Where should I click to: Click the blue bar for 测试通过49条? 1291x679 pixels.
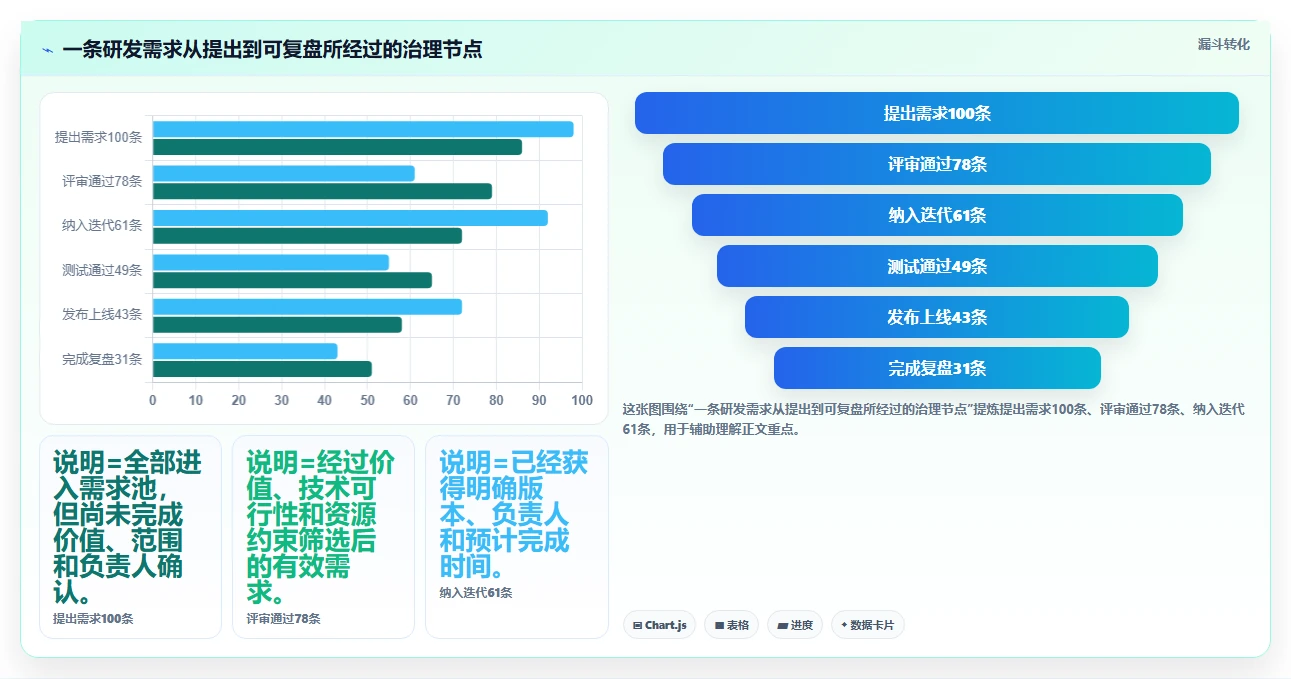[x=271, y=262]
